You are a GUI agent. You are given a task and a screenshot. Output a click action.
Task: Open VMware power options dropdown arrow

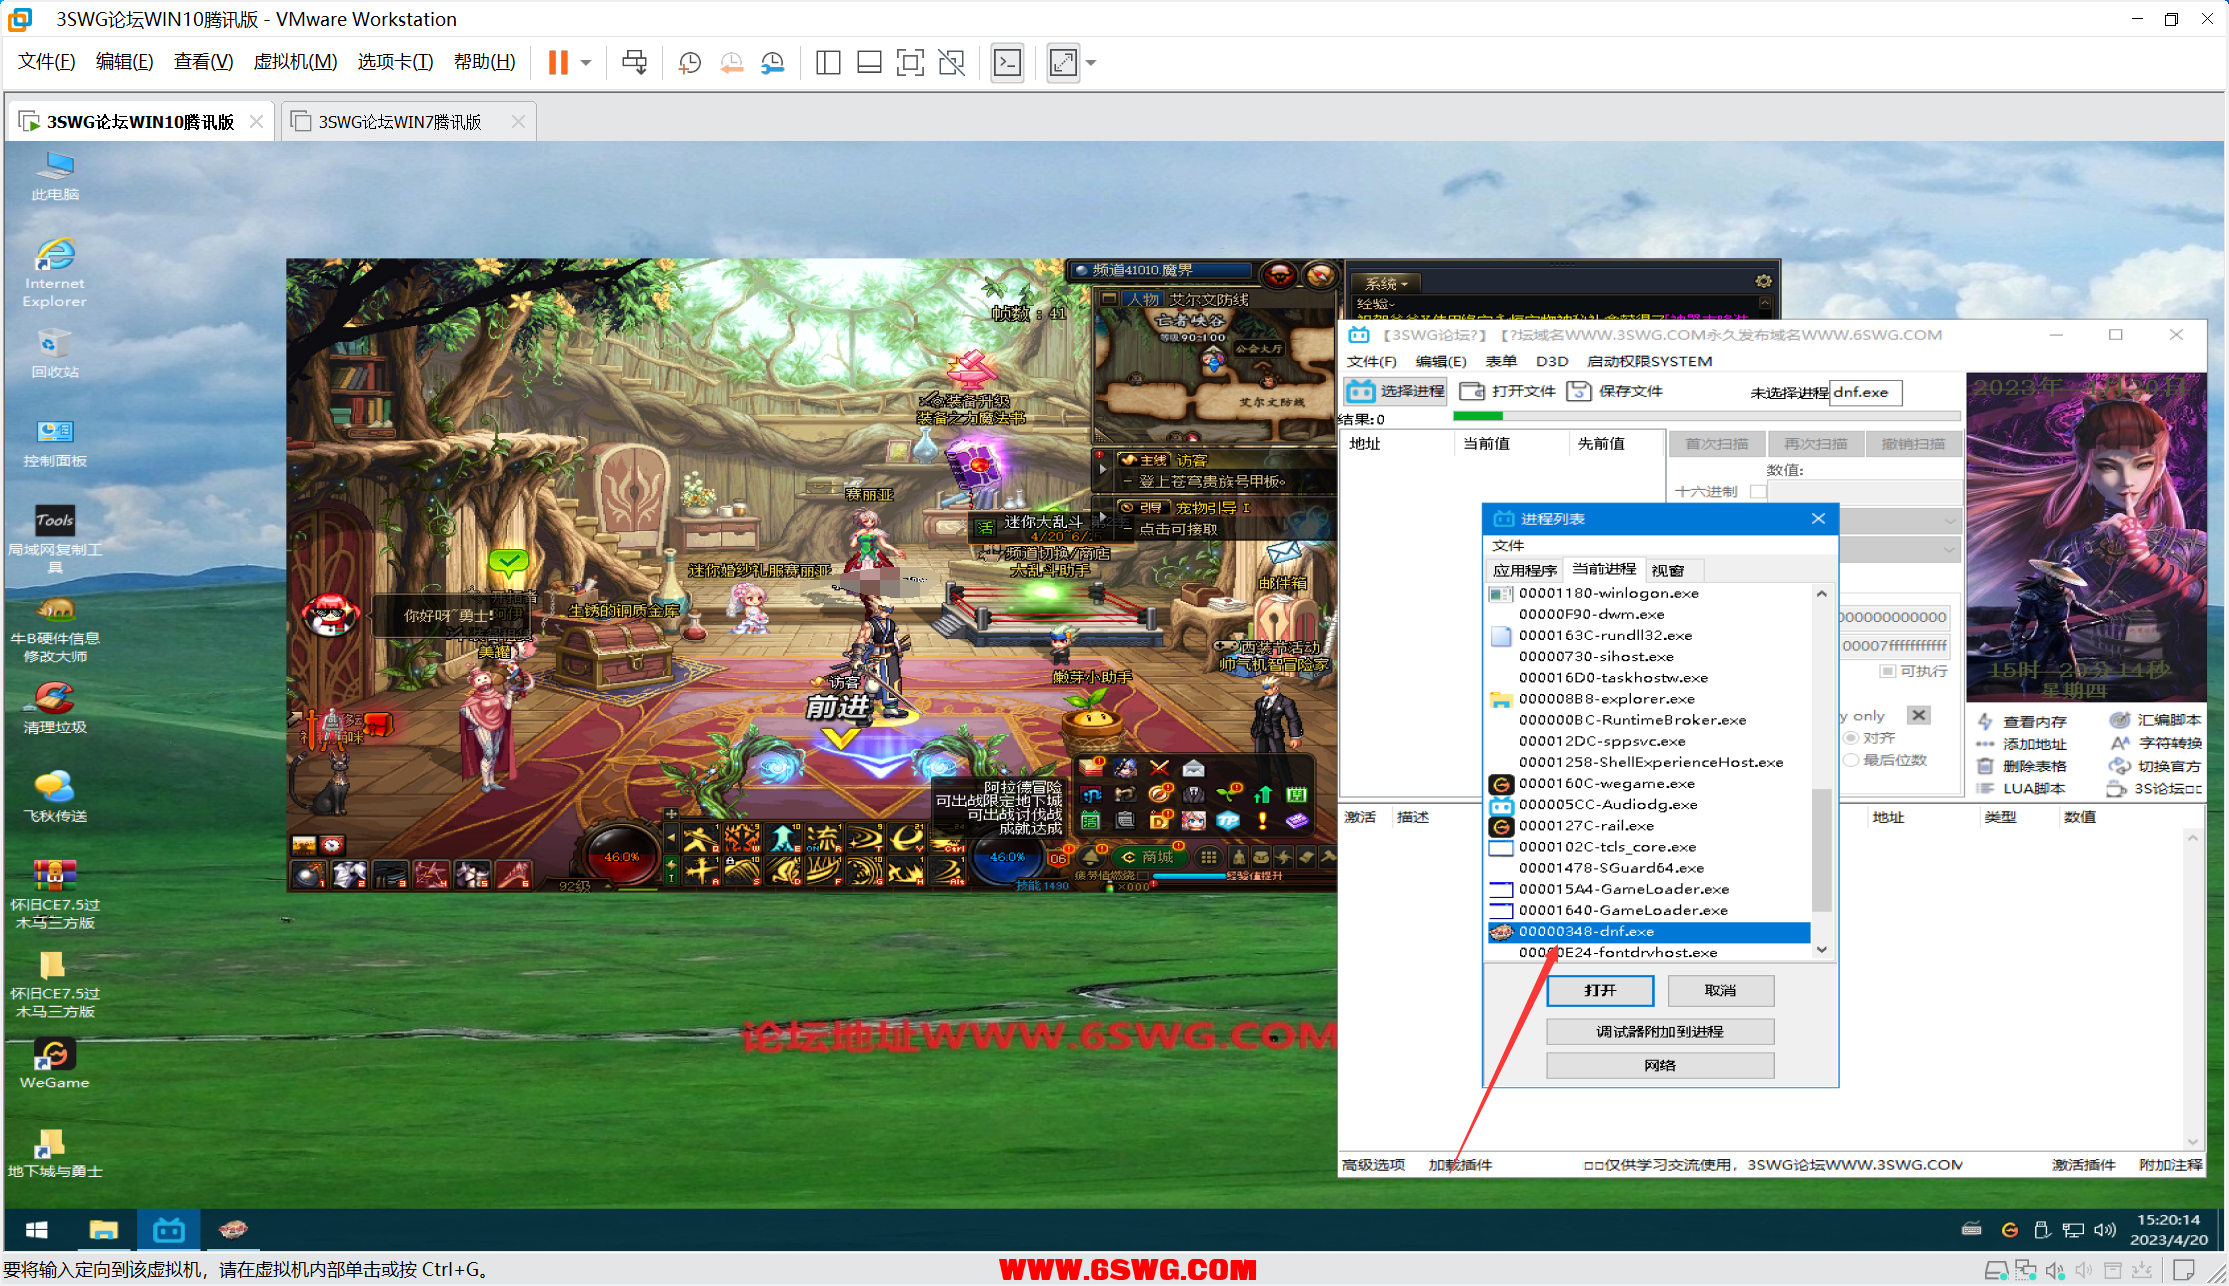(x=586, y=63)
